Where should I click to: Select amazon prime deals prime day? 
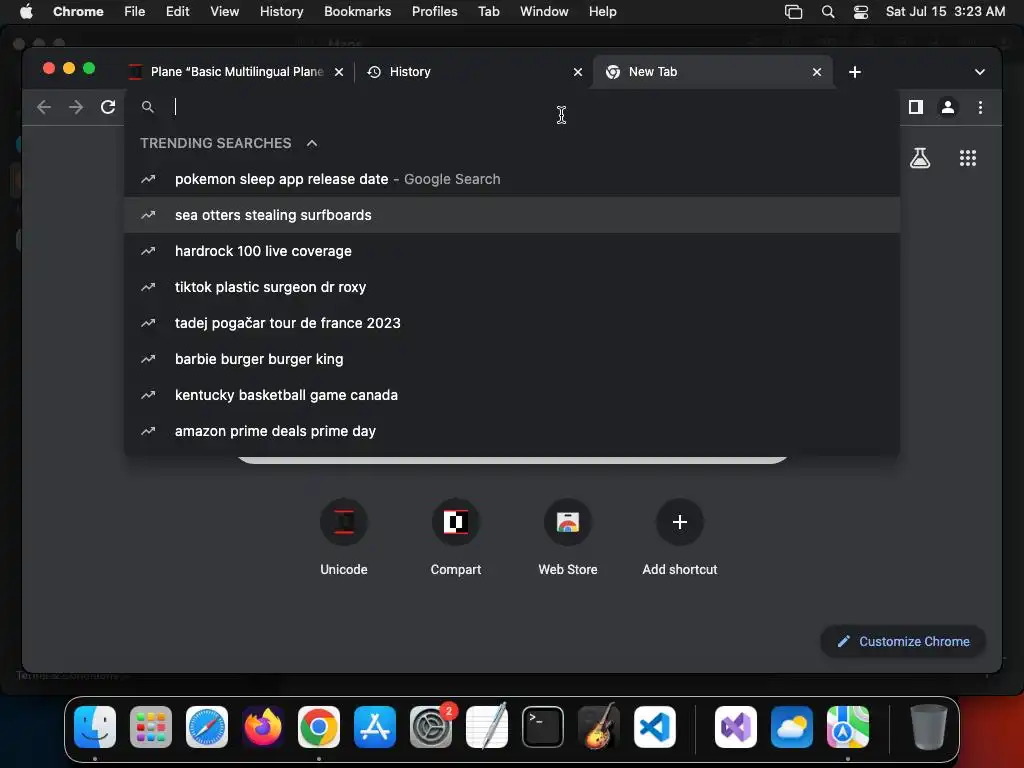pyautogui.click(x=512, y=430)
